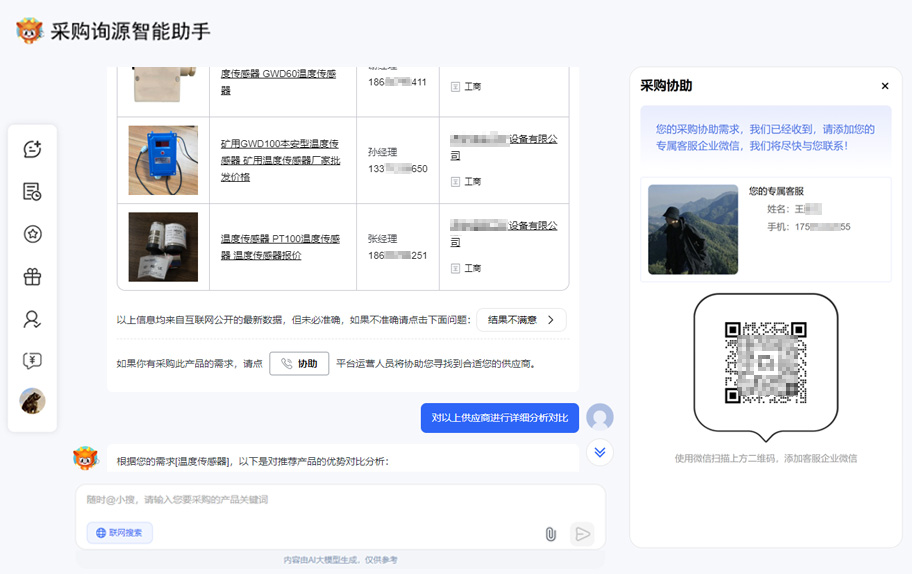Open the history records sidebar icon
The width and height of the screenshot is (912, 574).
(x=32, y=192)
